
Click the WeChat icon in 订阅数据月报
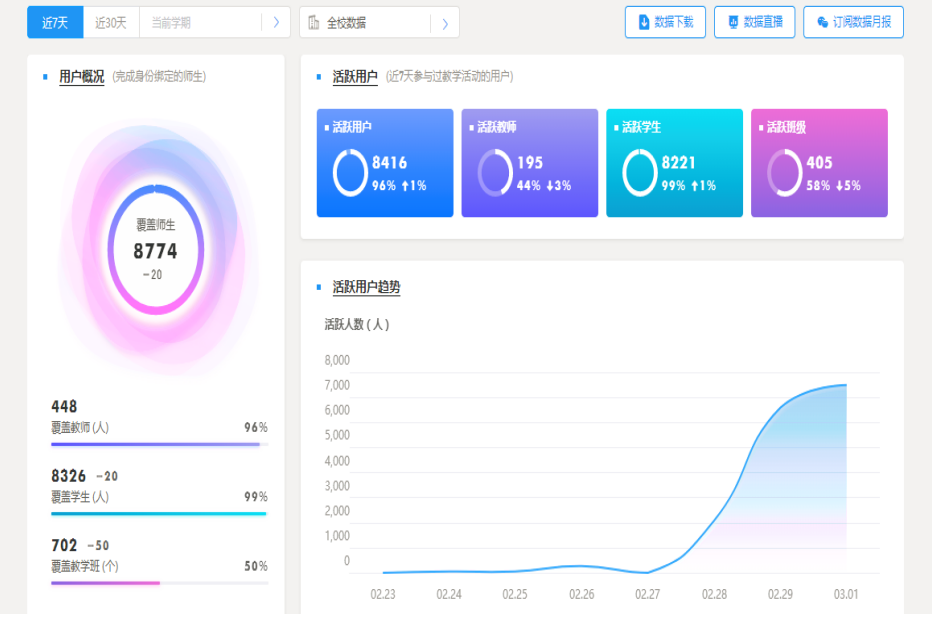(x=822, y=22)
